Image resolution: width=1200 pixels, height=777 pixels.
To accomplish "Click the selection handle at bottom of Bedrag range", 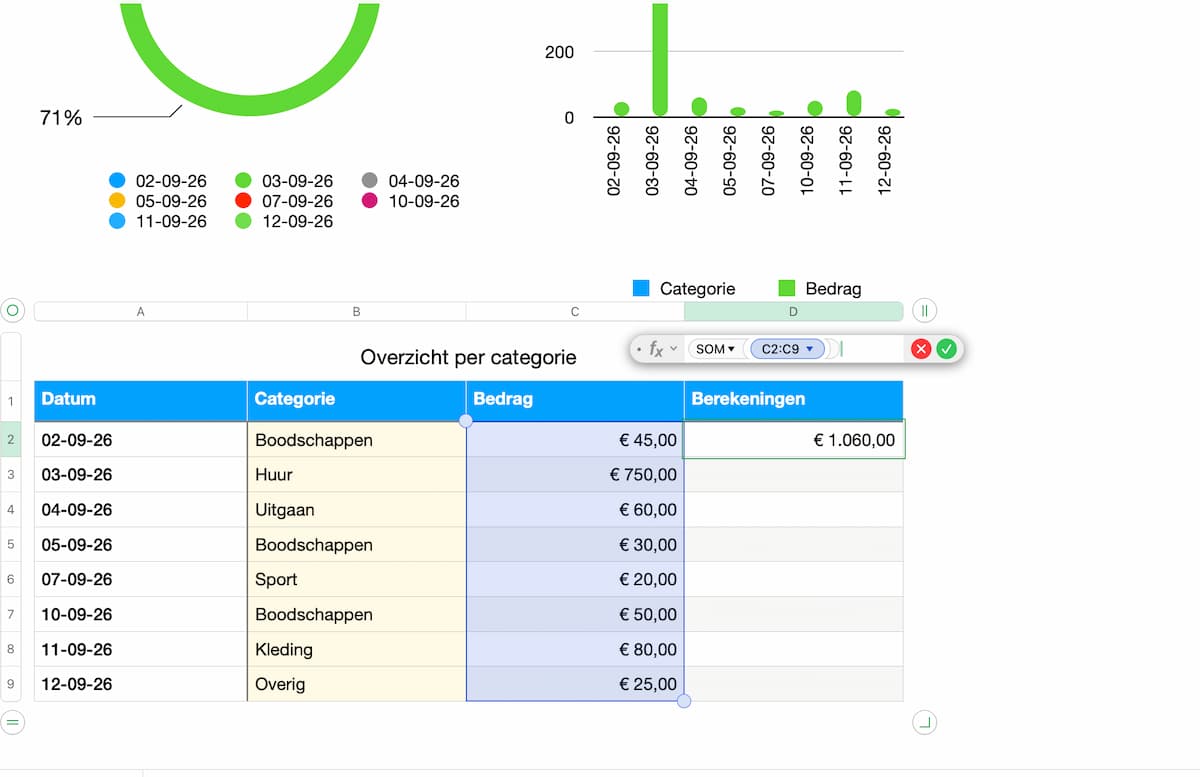I will (x=684, y=701).
